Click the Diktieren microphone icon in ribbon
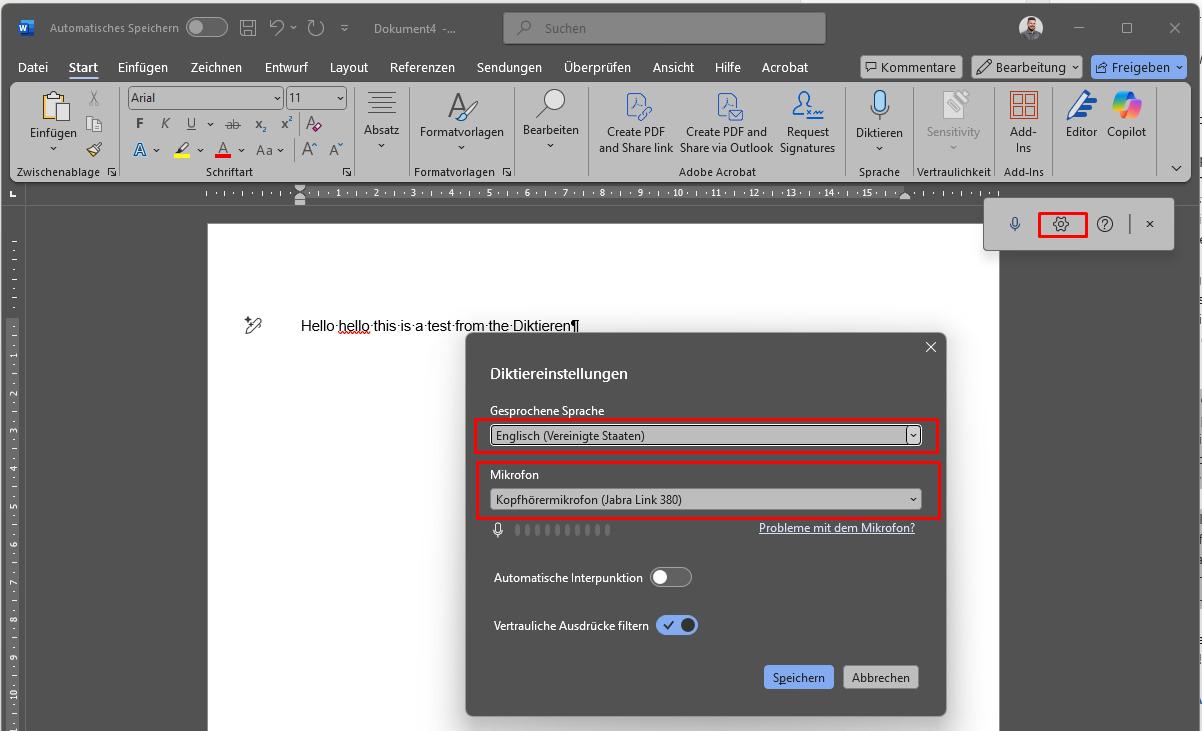Screen dimensions: 1202x731 pyautogui.click(x=879, y=105)
